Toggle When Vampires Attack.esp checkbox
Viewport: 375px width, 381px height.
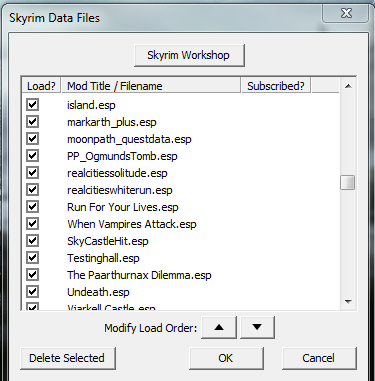click(33, 224)
